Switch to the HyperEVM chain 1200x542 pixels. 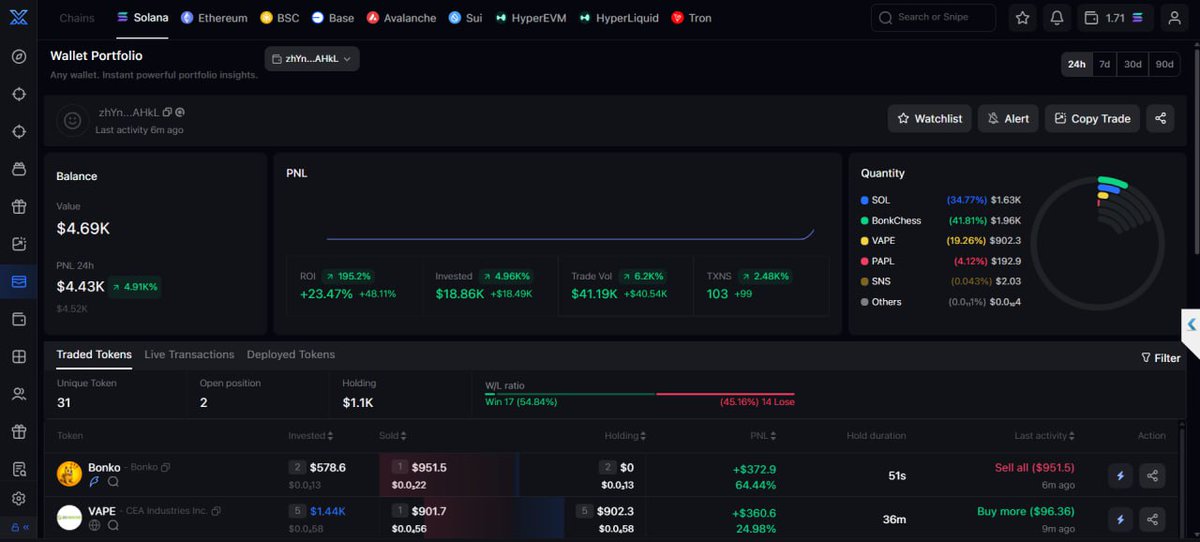click(533, 18)
